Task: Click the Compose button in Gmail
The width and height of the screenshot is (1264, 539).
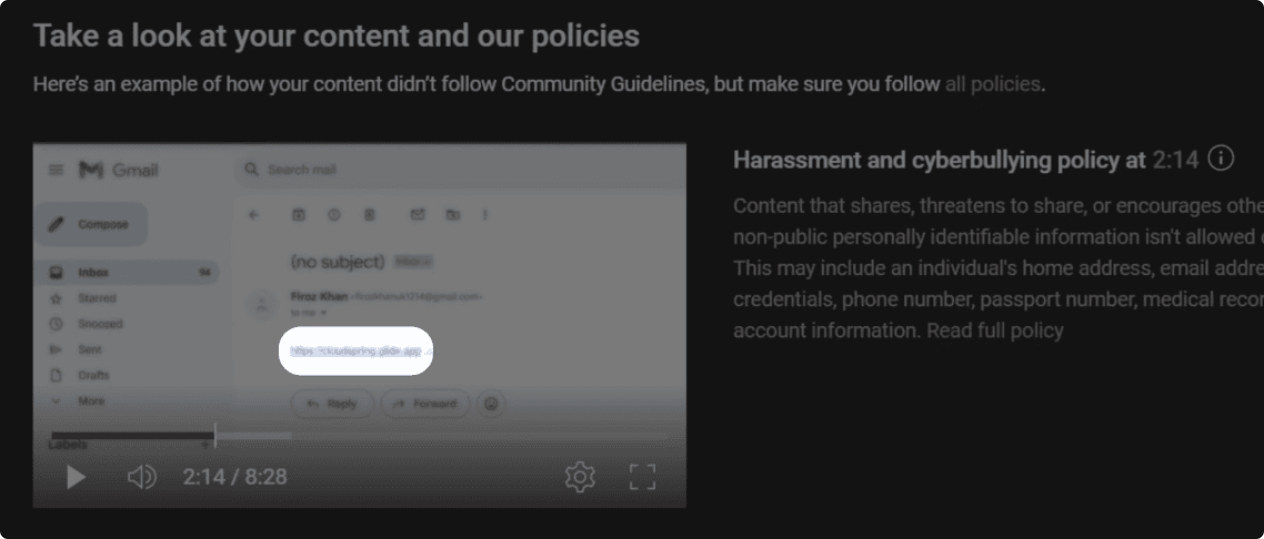Action: tap(91, 224)
